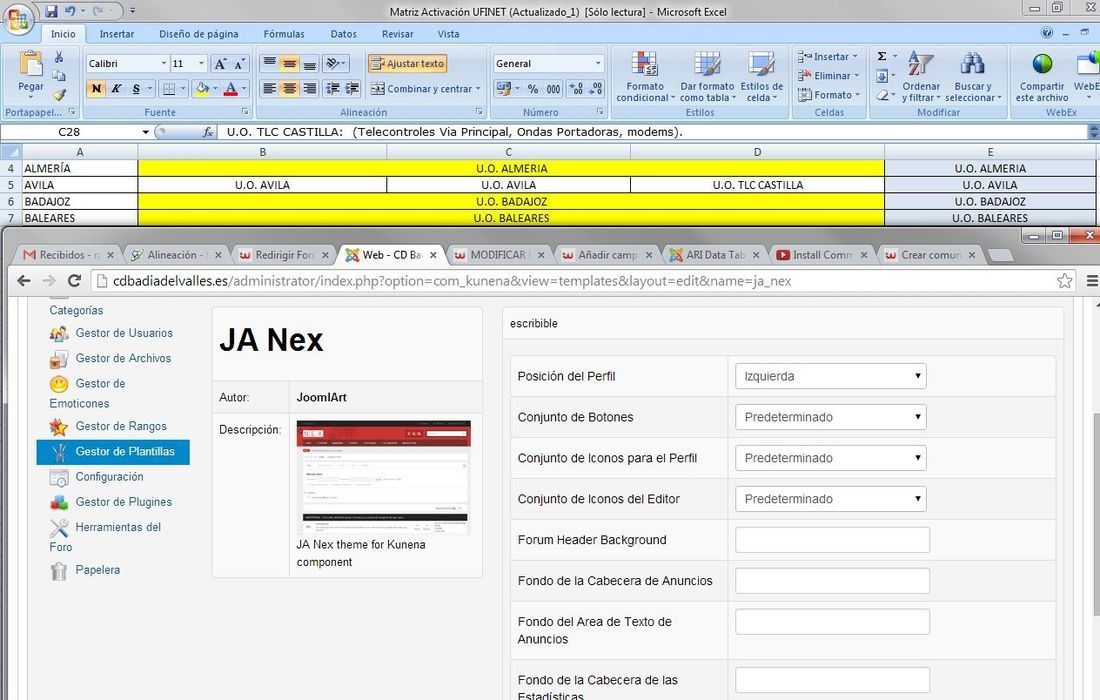Expand the Excel Name Box dropdown arrow
Viewport: 1100px width, 700px height.
click(145, 132)
